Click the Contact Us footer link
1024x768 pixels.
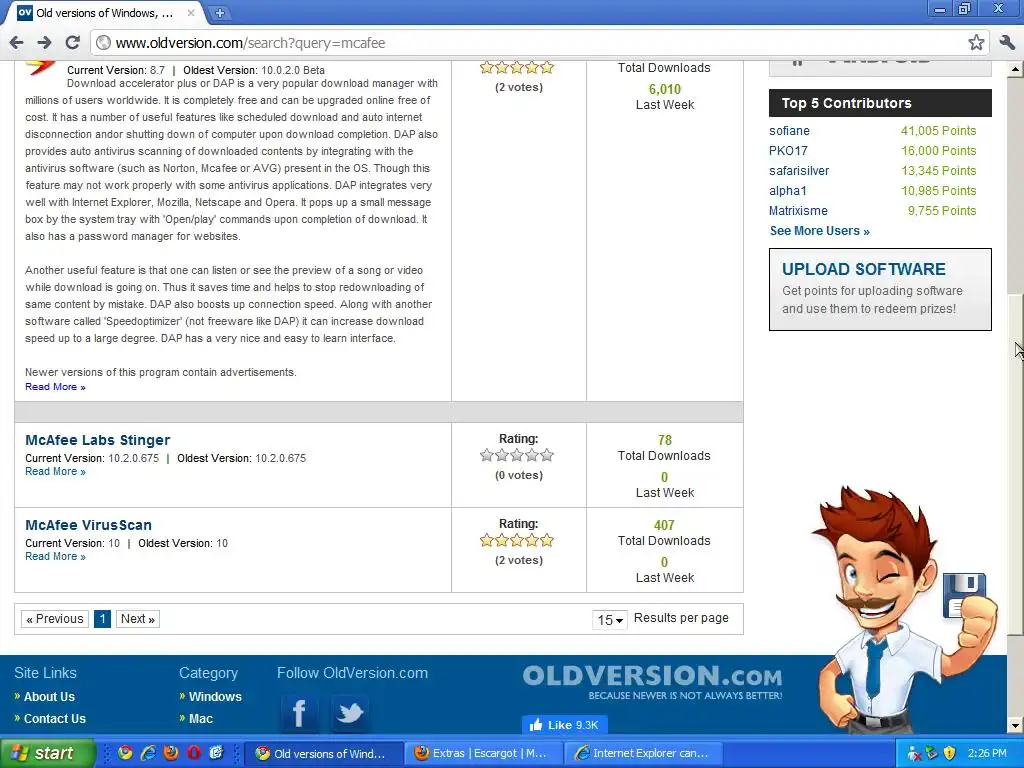coord(54,718)
